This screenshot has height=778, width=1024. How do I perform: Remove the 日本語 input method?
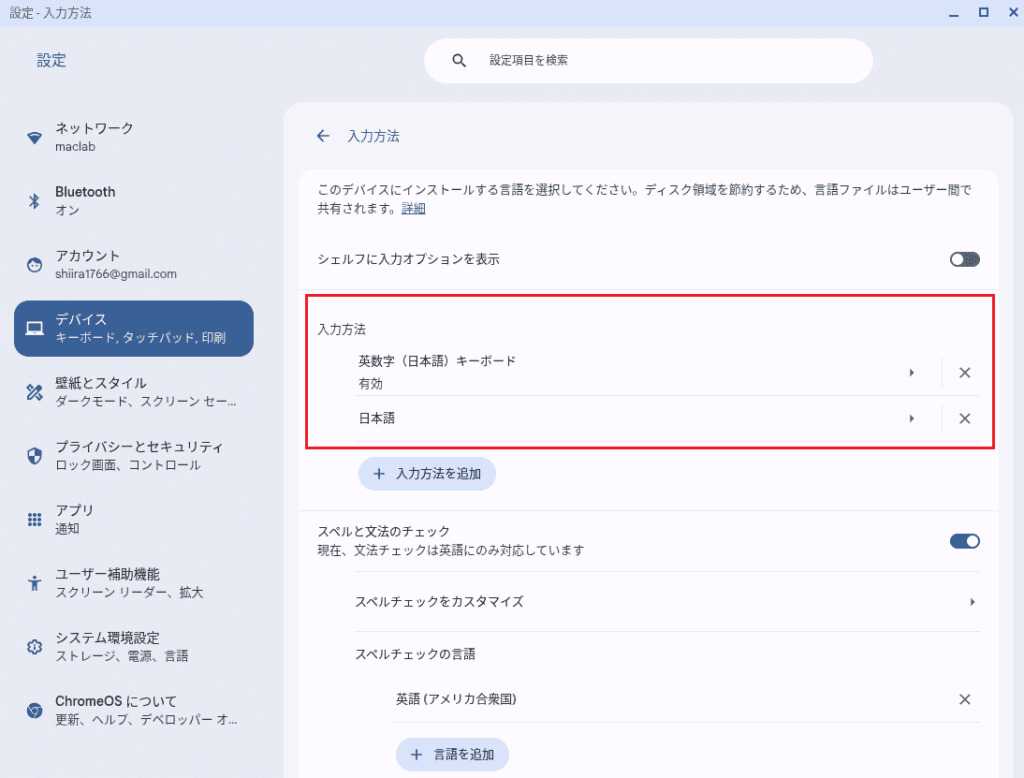coord(965,418)
